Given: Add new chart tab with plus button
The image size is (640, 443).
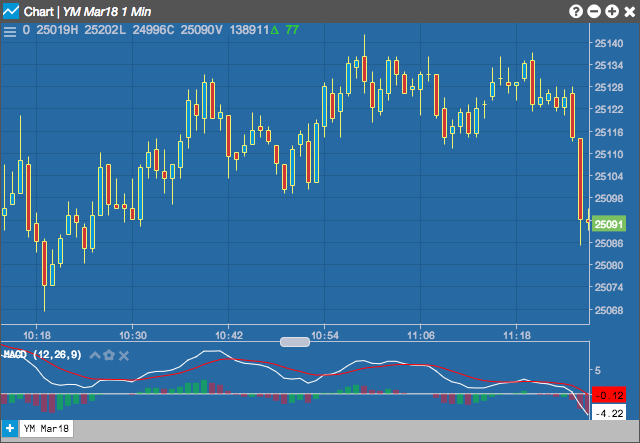Looking at the screenshot, I should click(9, 429).
